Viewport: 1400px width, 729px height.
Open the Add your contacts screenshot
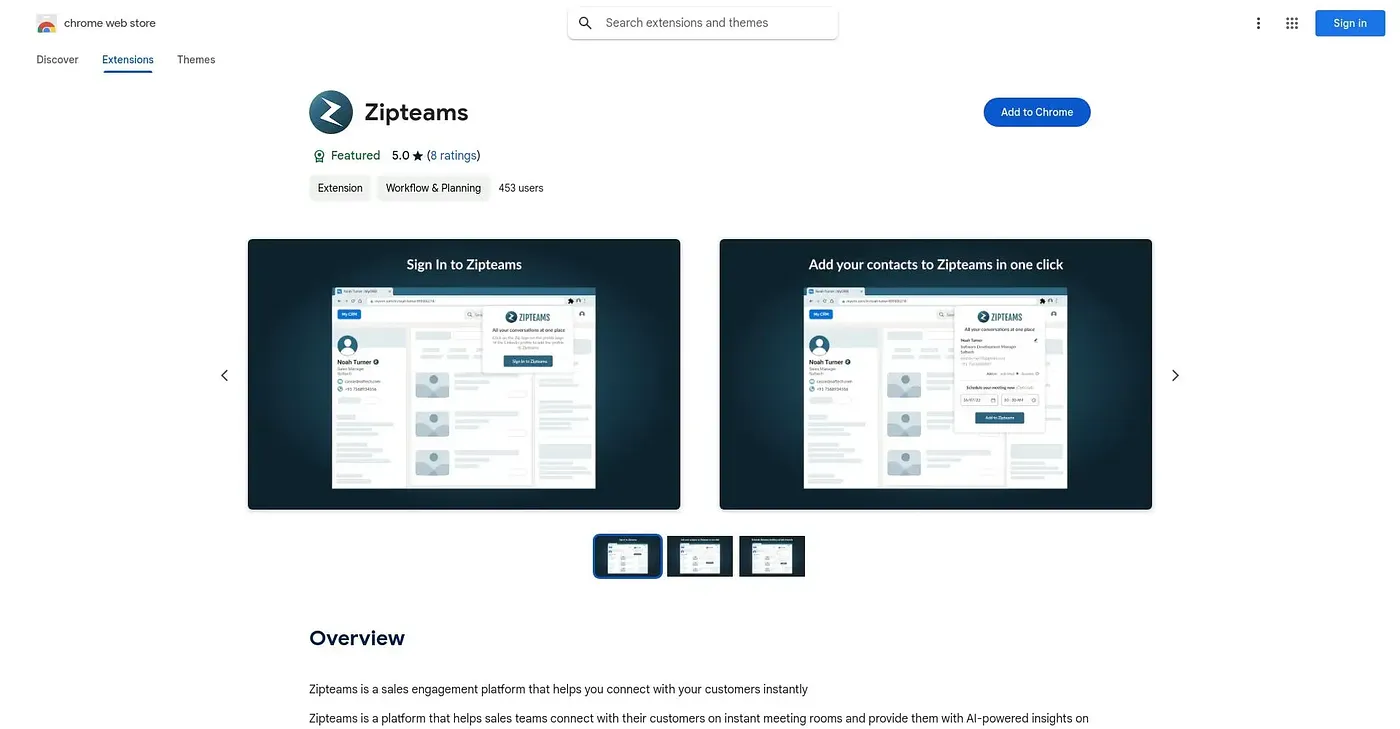(x=936, y=374)
